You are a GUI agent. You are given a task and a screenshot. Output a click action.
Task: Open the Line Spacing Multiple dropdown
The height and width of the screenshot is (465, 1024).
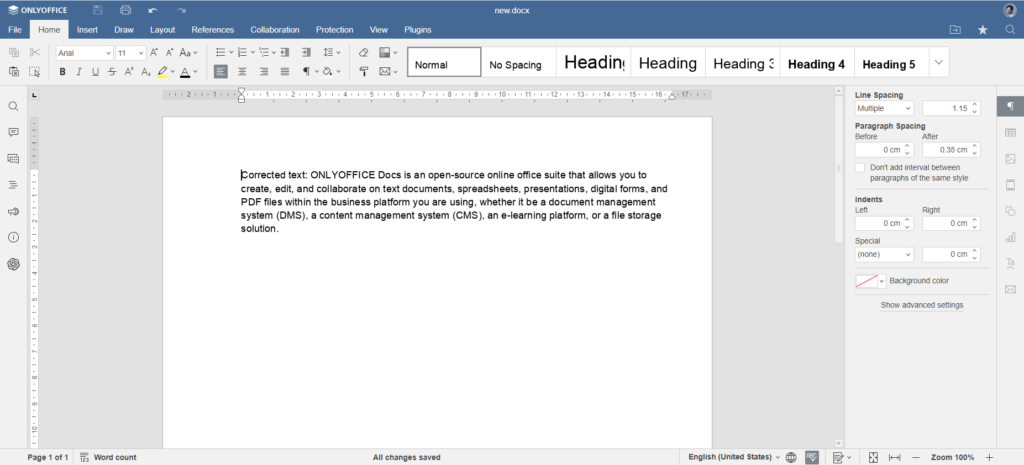click(884, 108)
